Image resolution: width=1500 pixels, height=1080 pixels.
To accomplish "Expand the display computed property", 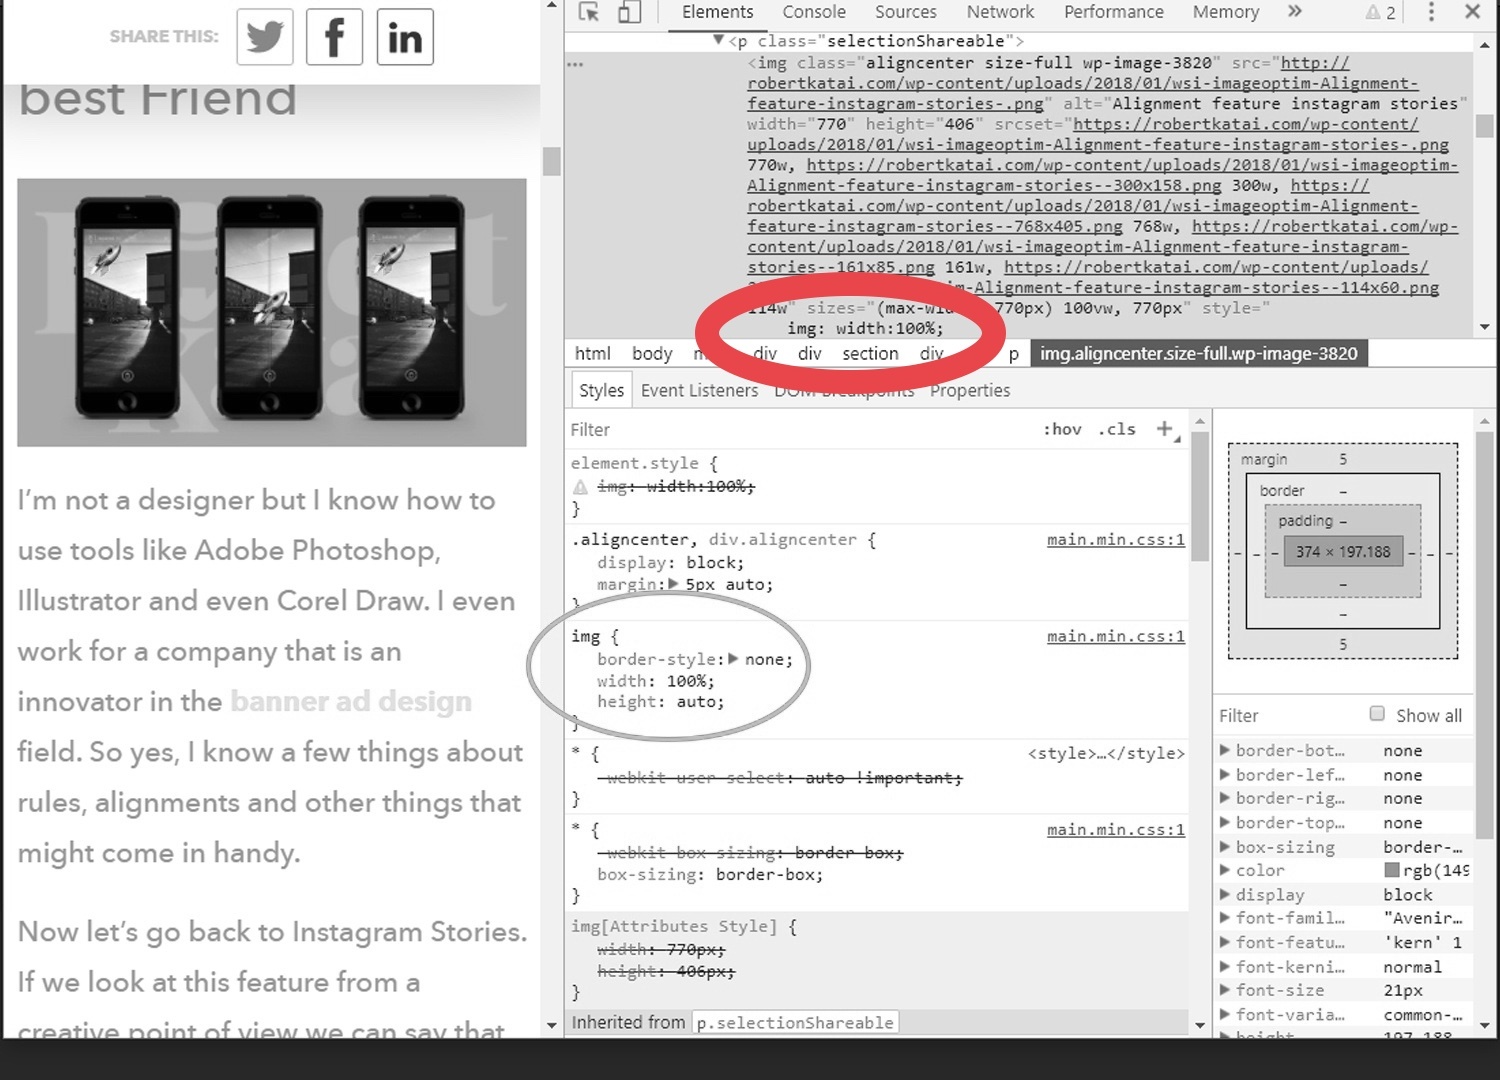I will 1225,895.
